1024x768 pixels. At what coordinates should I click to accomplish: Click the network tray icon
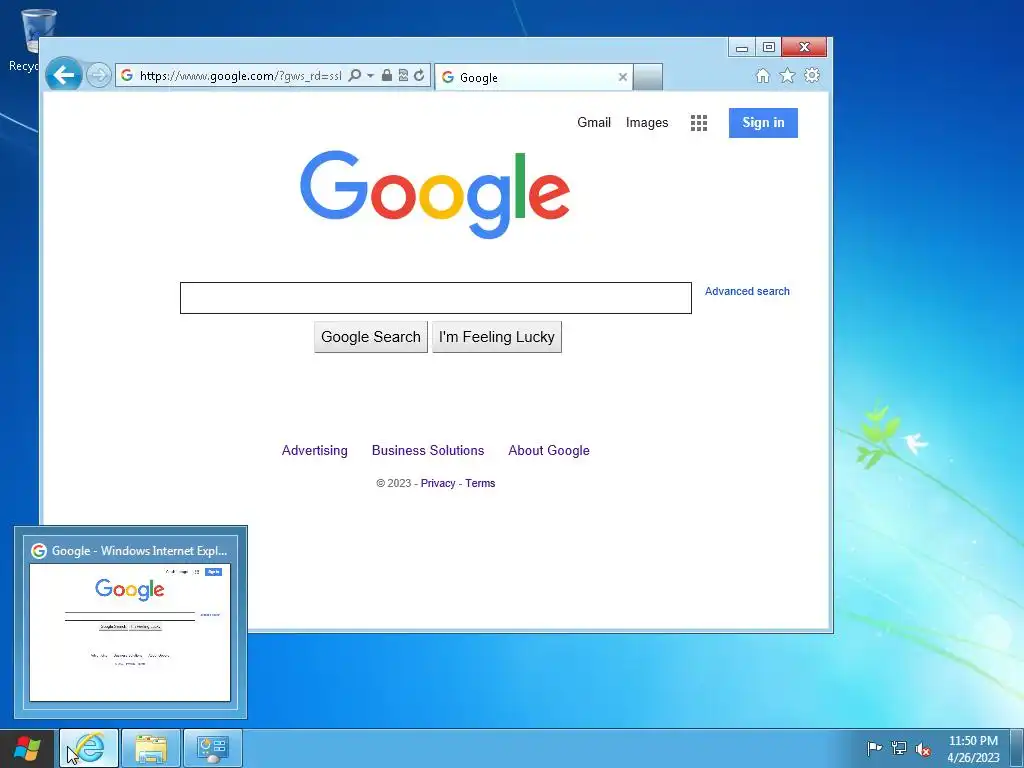click(x=899, y=748)
